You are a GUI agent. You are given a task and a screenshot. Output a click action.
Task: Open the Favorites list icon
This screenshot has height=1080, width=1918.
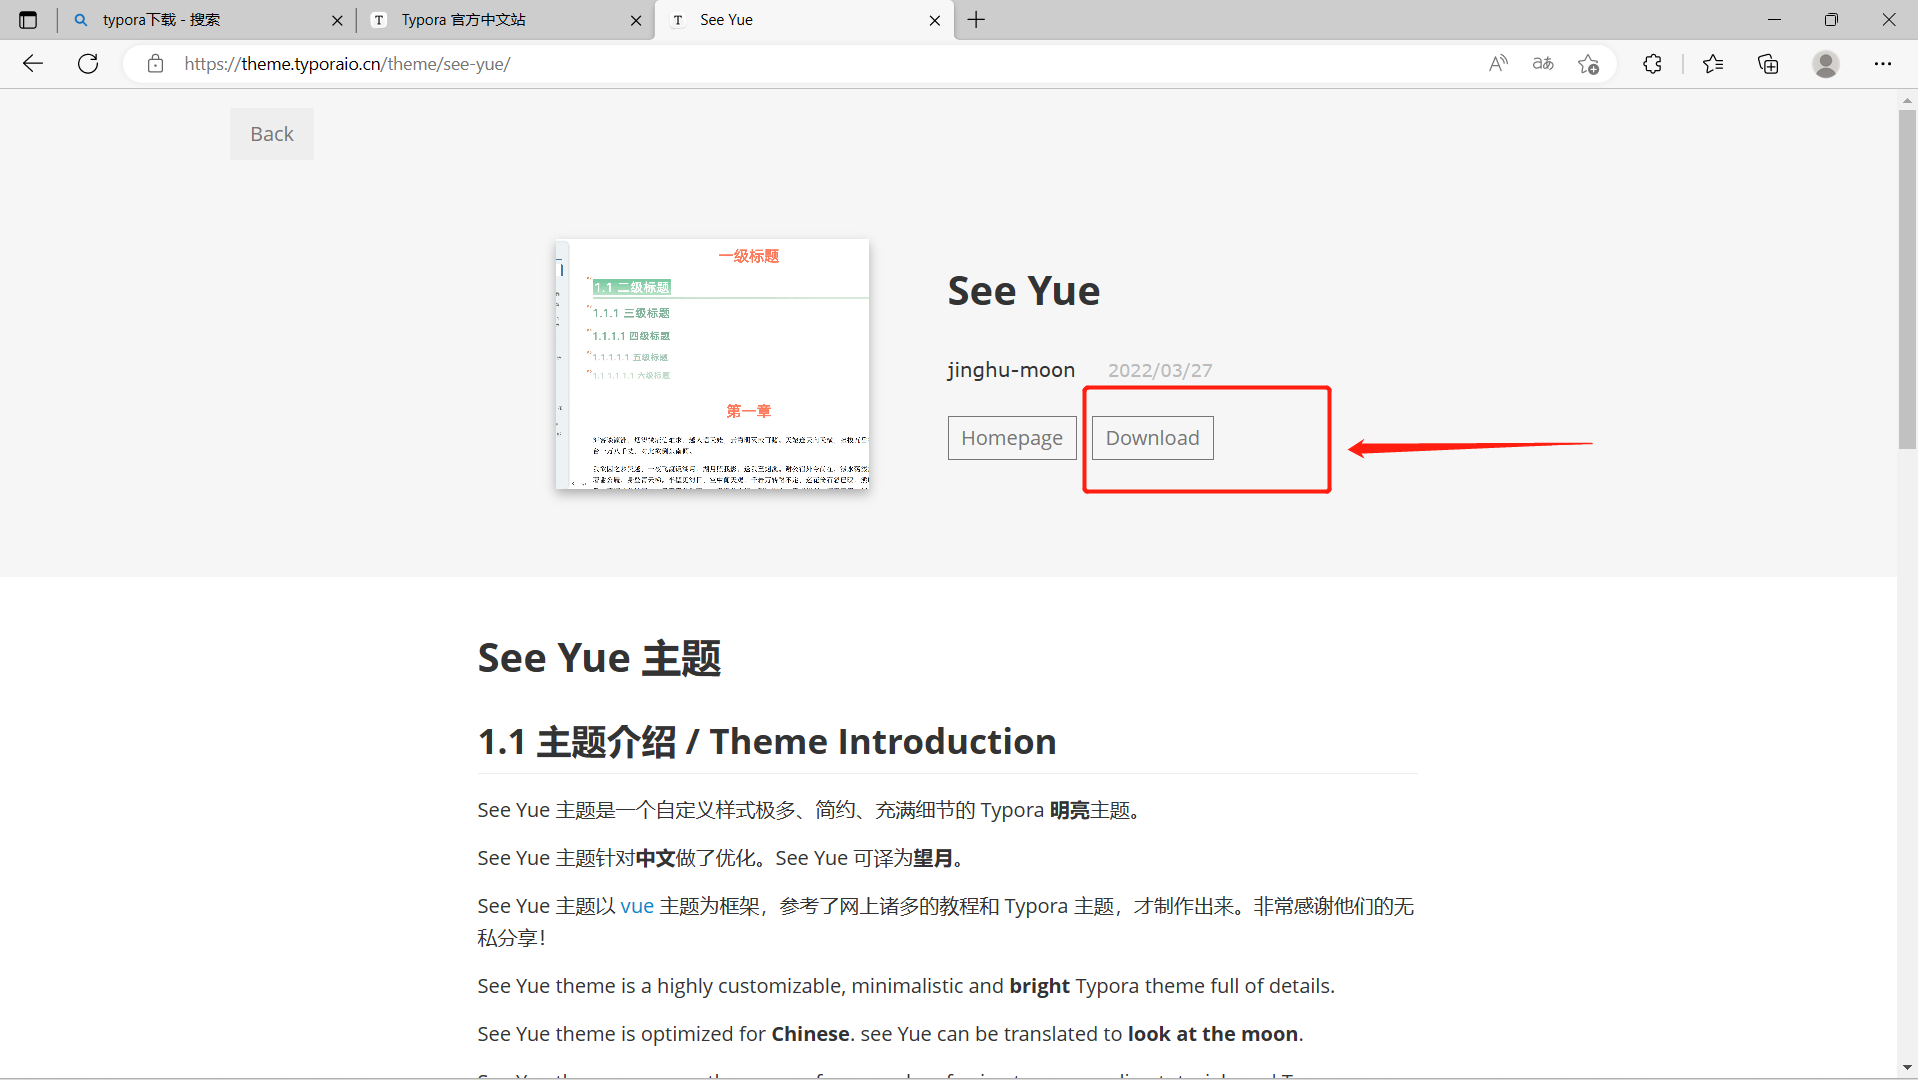pyautogui.click(x=1713, y=64)
